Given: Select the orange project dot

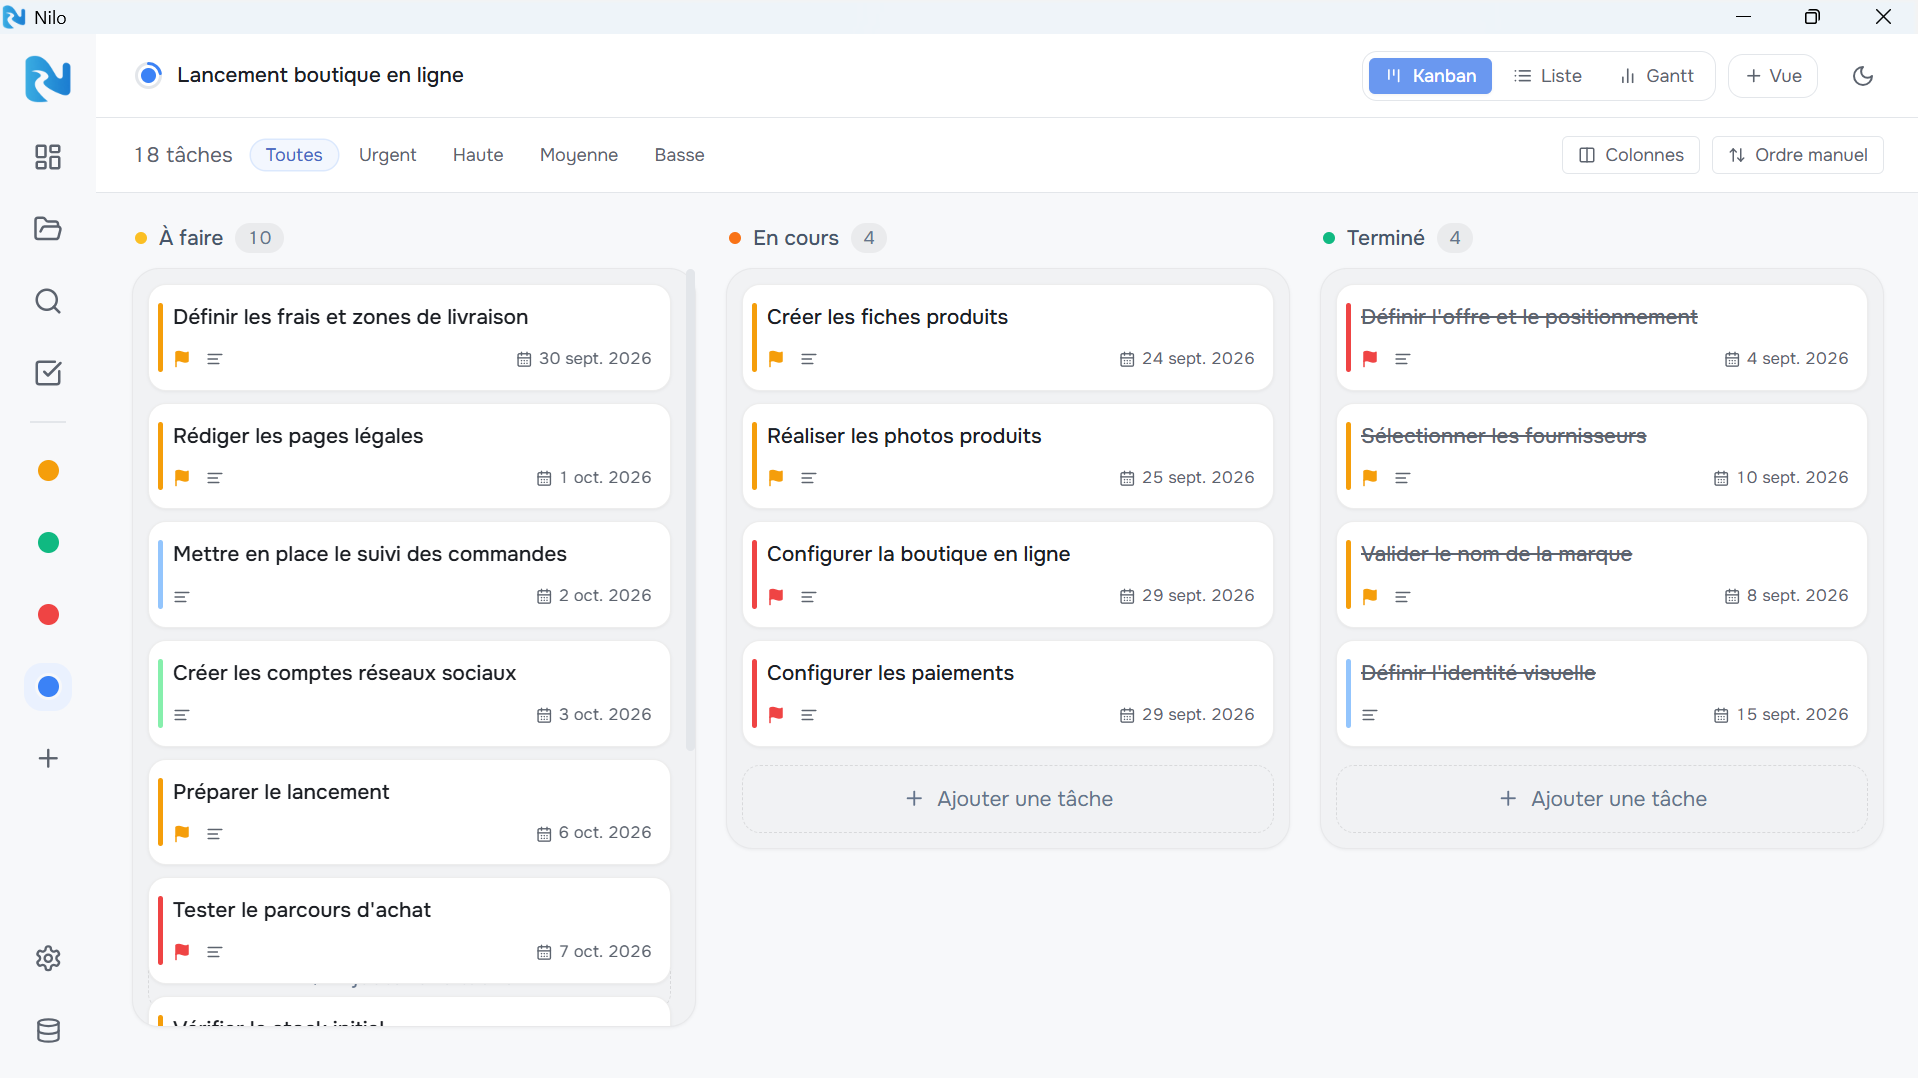Looking at the screenshot, I should 48,471.
